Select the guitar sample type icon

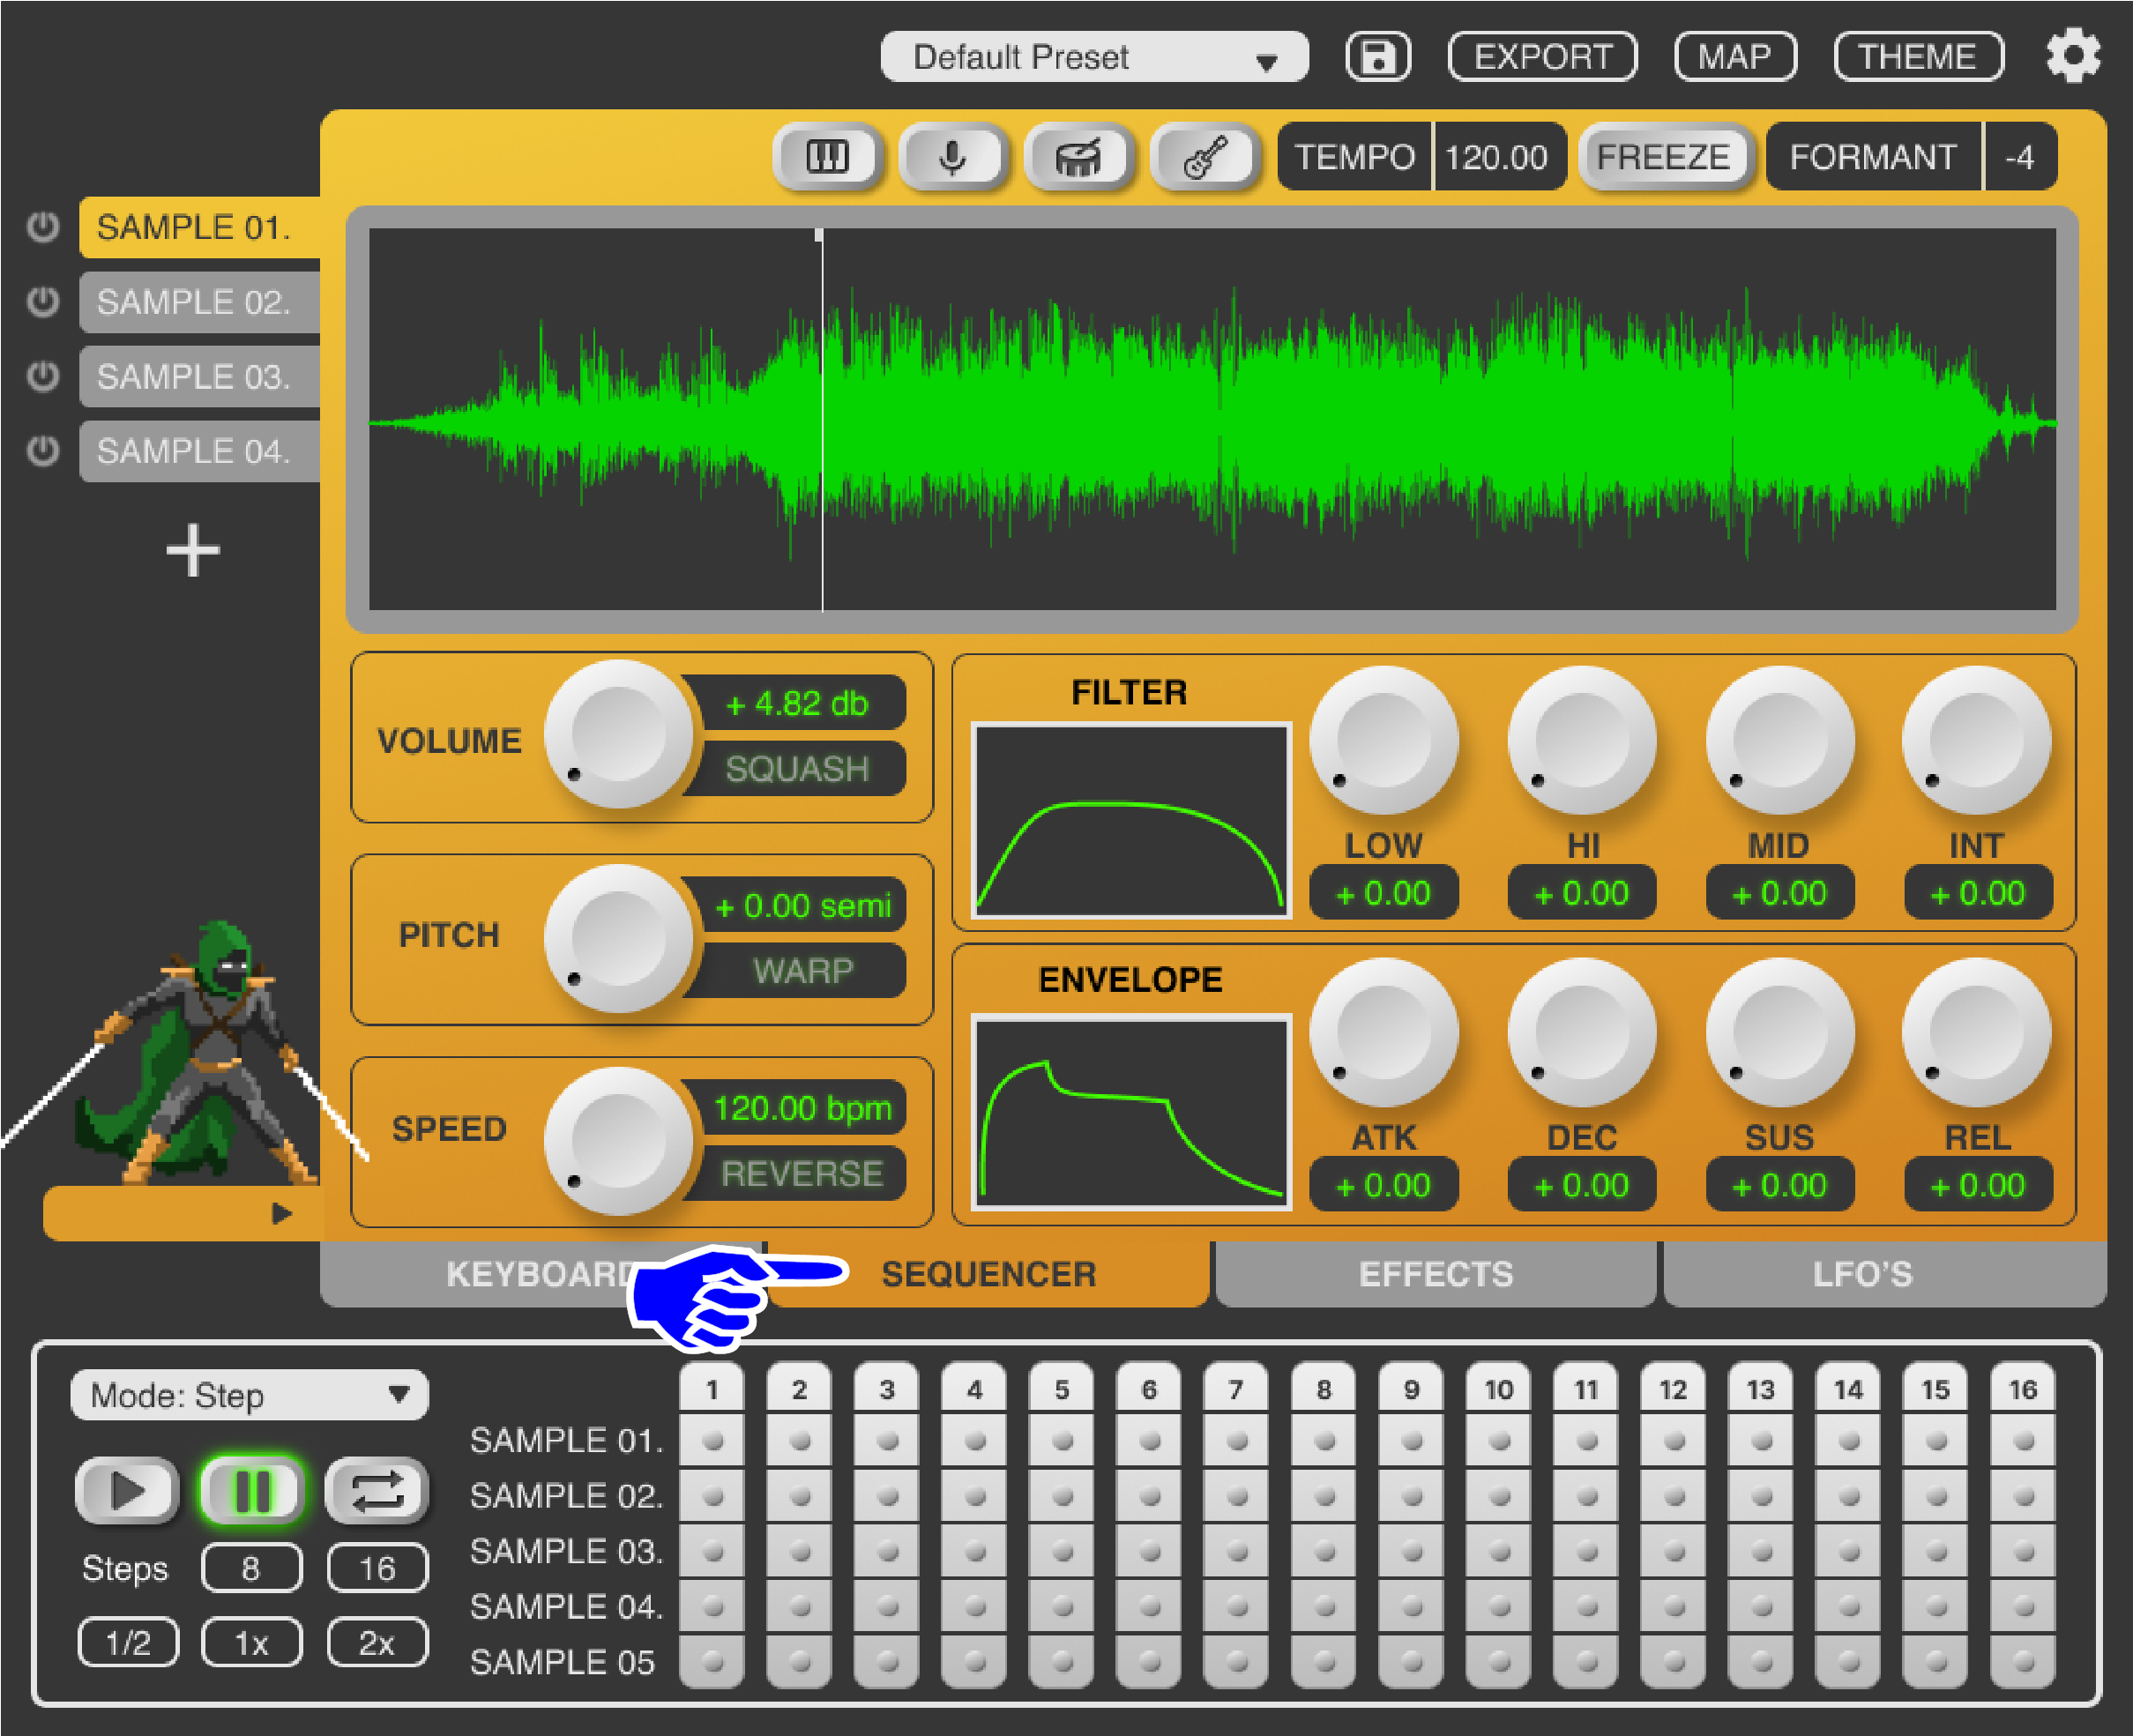(1207, 156)
